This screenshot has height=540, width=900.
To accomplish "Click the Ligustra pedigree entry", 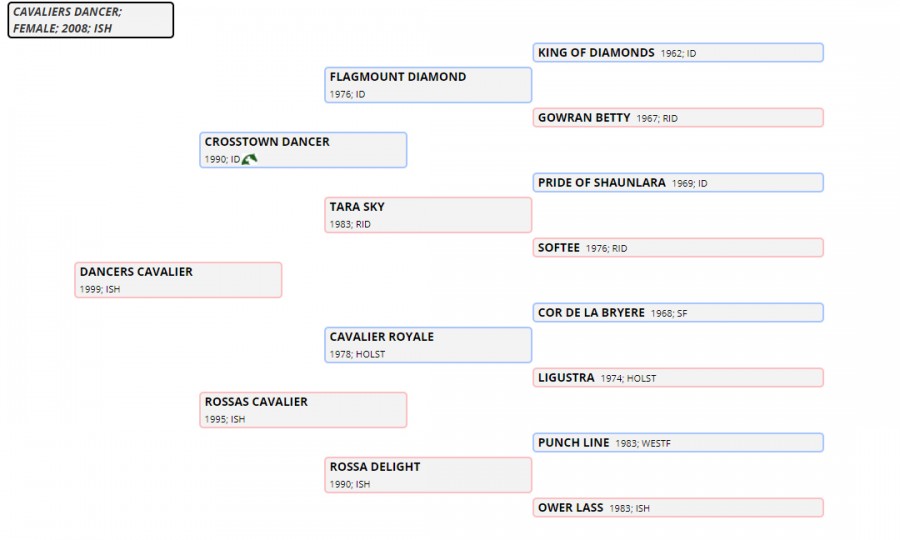I will click(678, 378).
